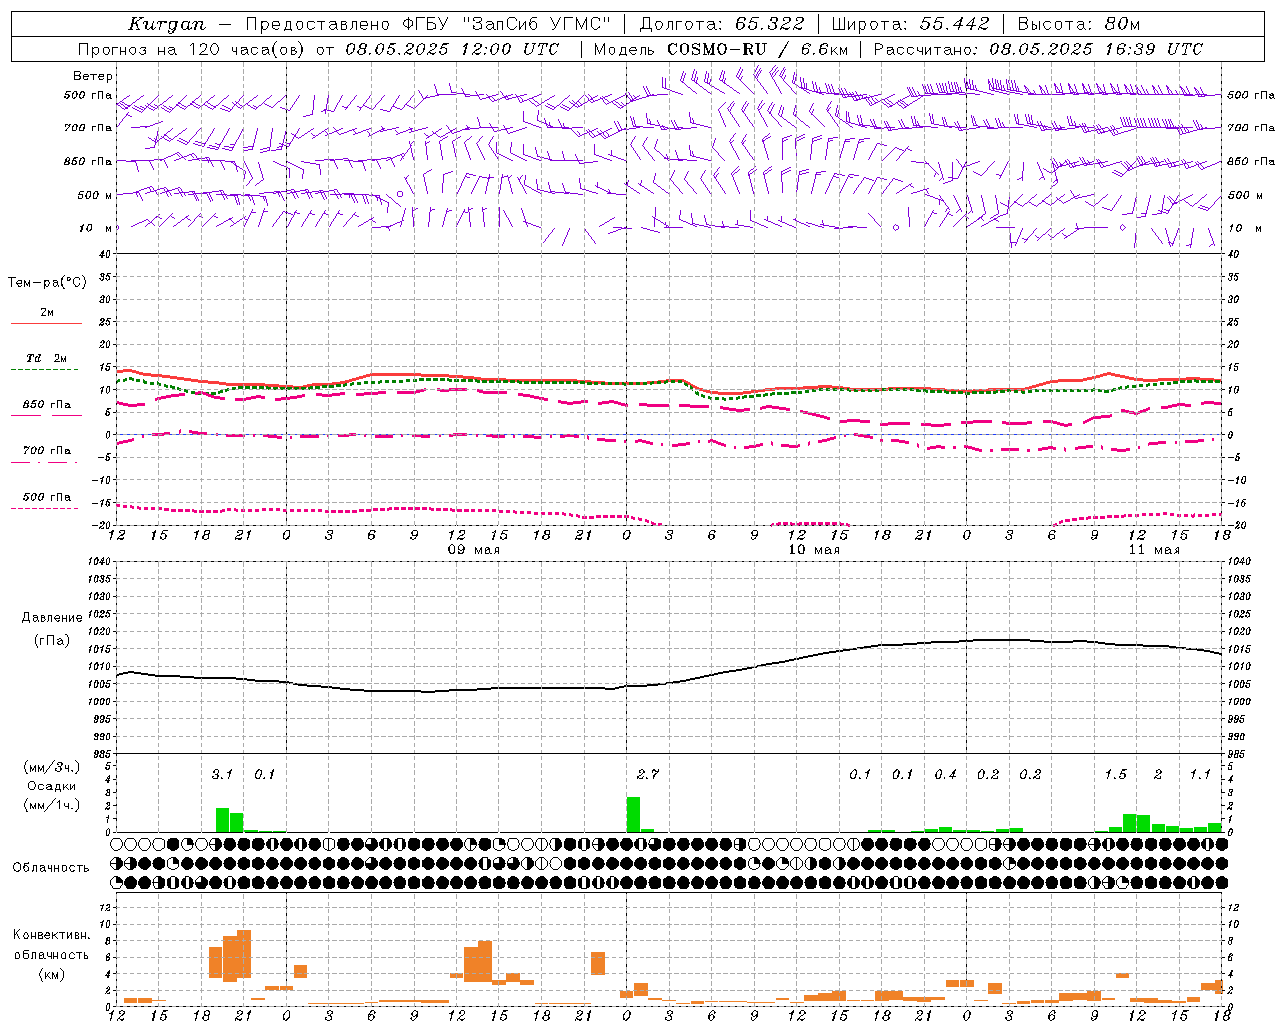1280x1024 pixels.
Task: Click the elevation label "Высота: 80м"
Action: point(1078,24)
